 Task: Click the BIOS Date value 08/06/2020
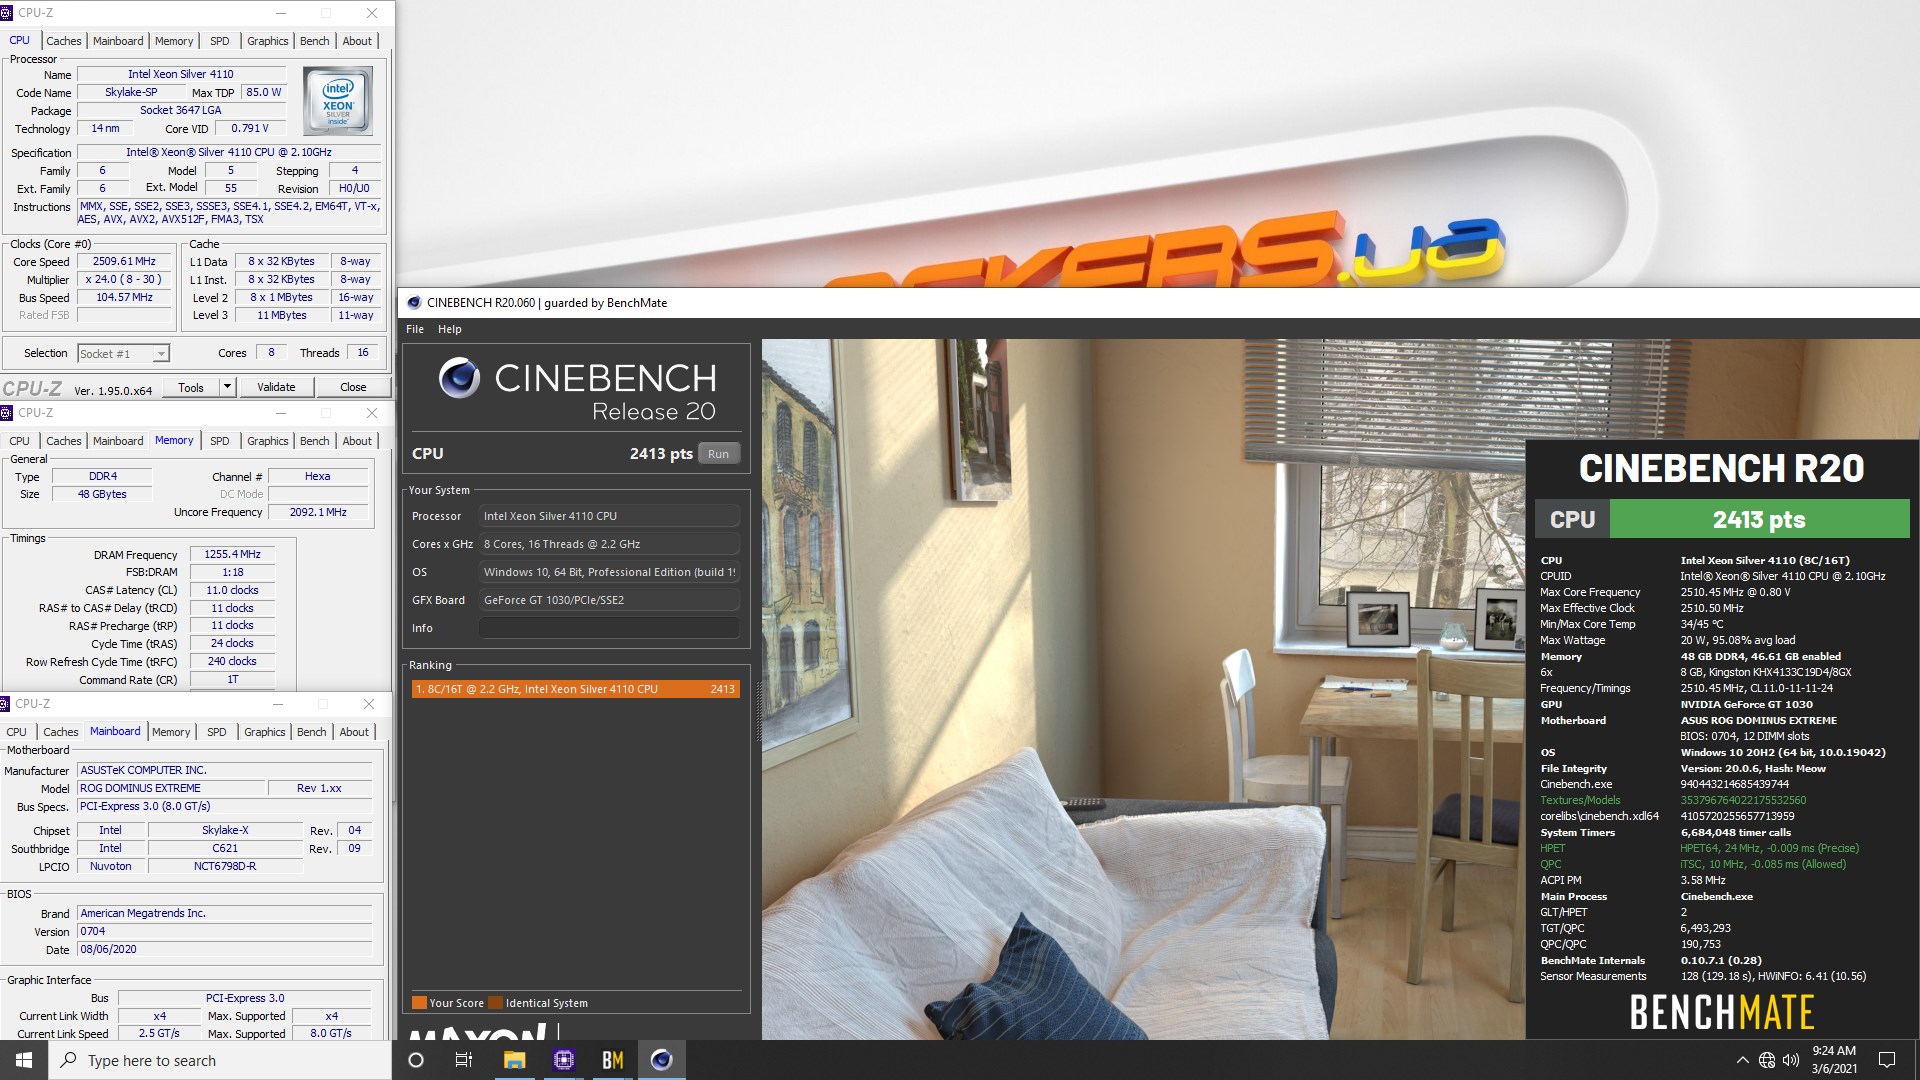coord(225,949)
